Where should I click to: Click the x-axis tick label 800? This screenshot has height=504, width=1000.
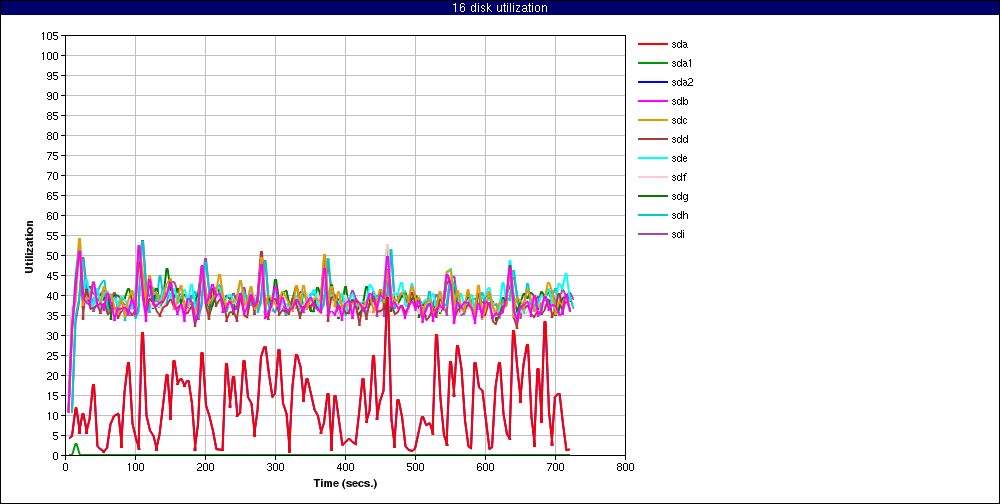[x=625, y=466]
